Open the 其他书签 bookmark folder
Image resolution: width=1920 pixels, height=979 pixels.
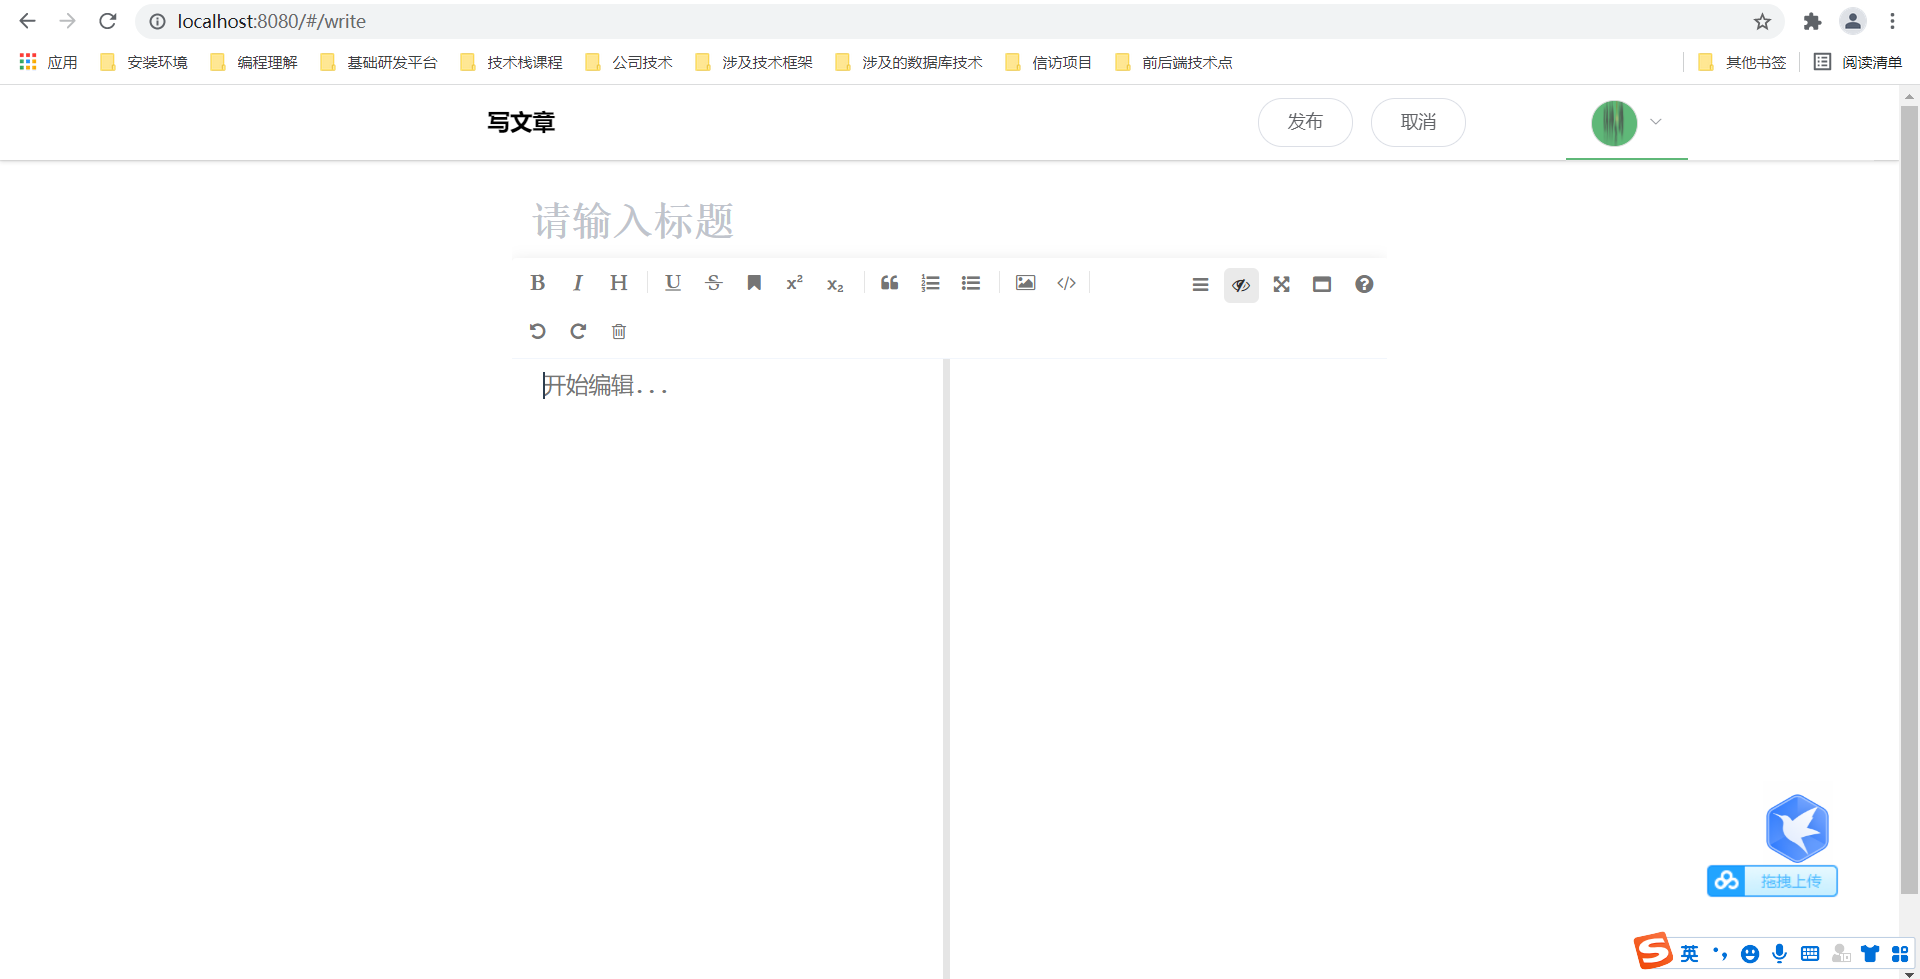[1742, 62]
